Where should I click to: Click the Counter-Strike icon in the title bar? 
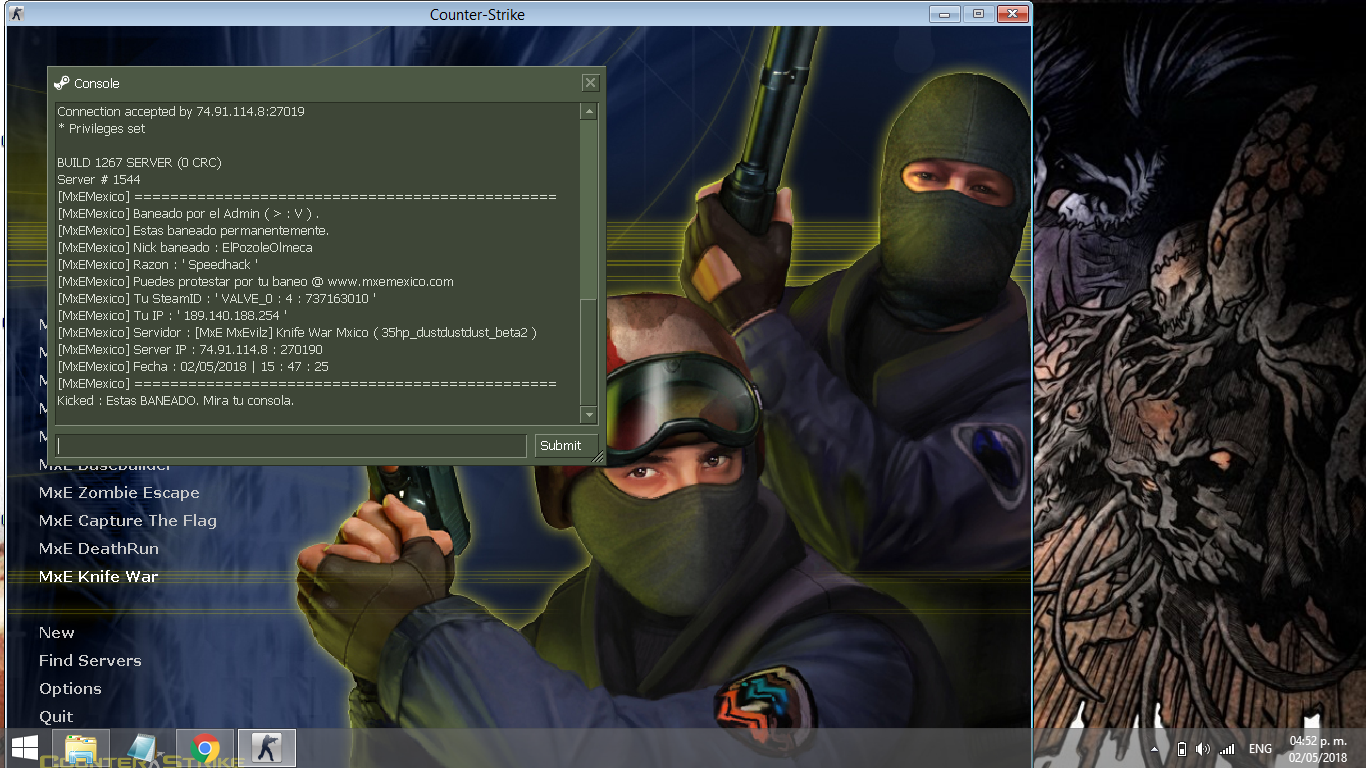point(18,14)
